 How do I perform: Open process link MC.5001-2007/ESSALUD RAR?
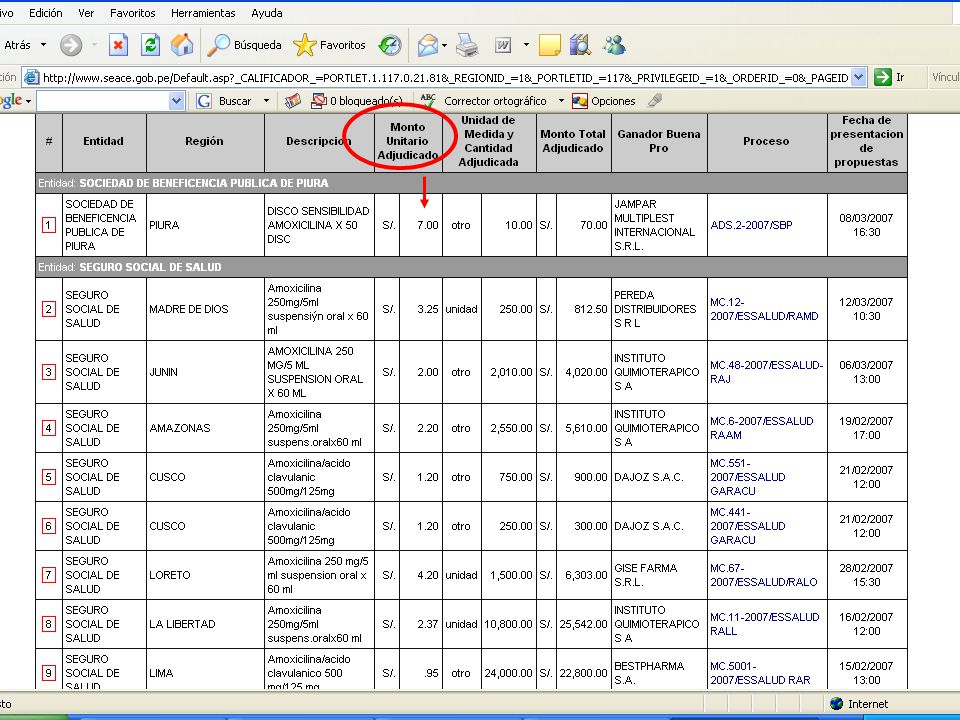point(760,673)
